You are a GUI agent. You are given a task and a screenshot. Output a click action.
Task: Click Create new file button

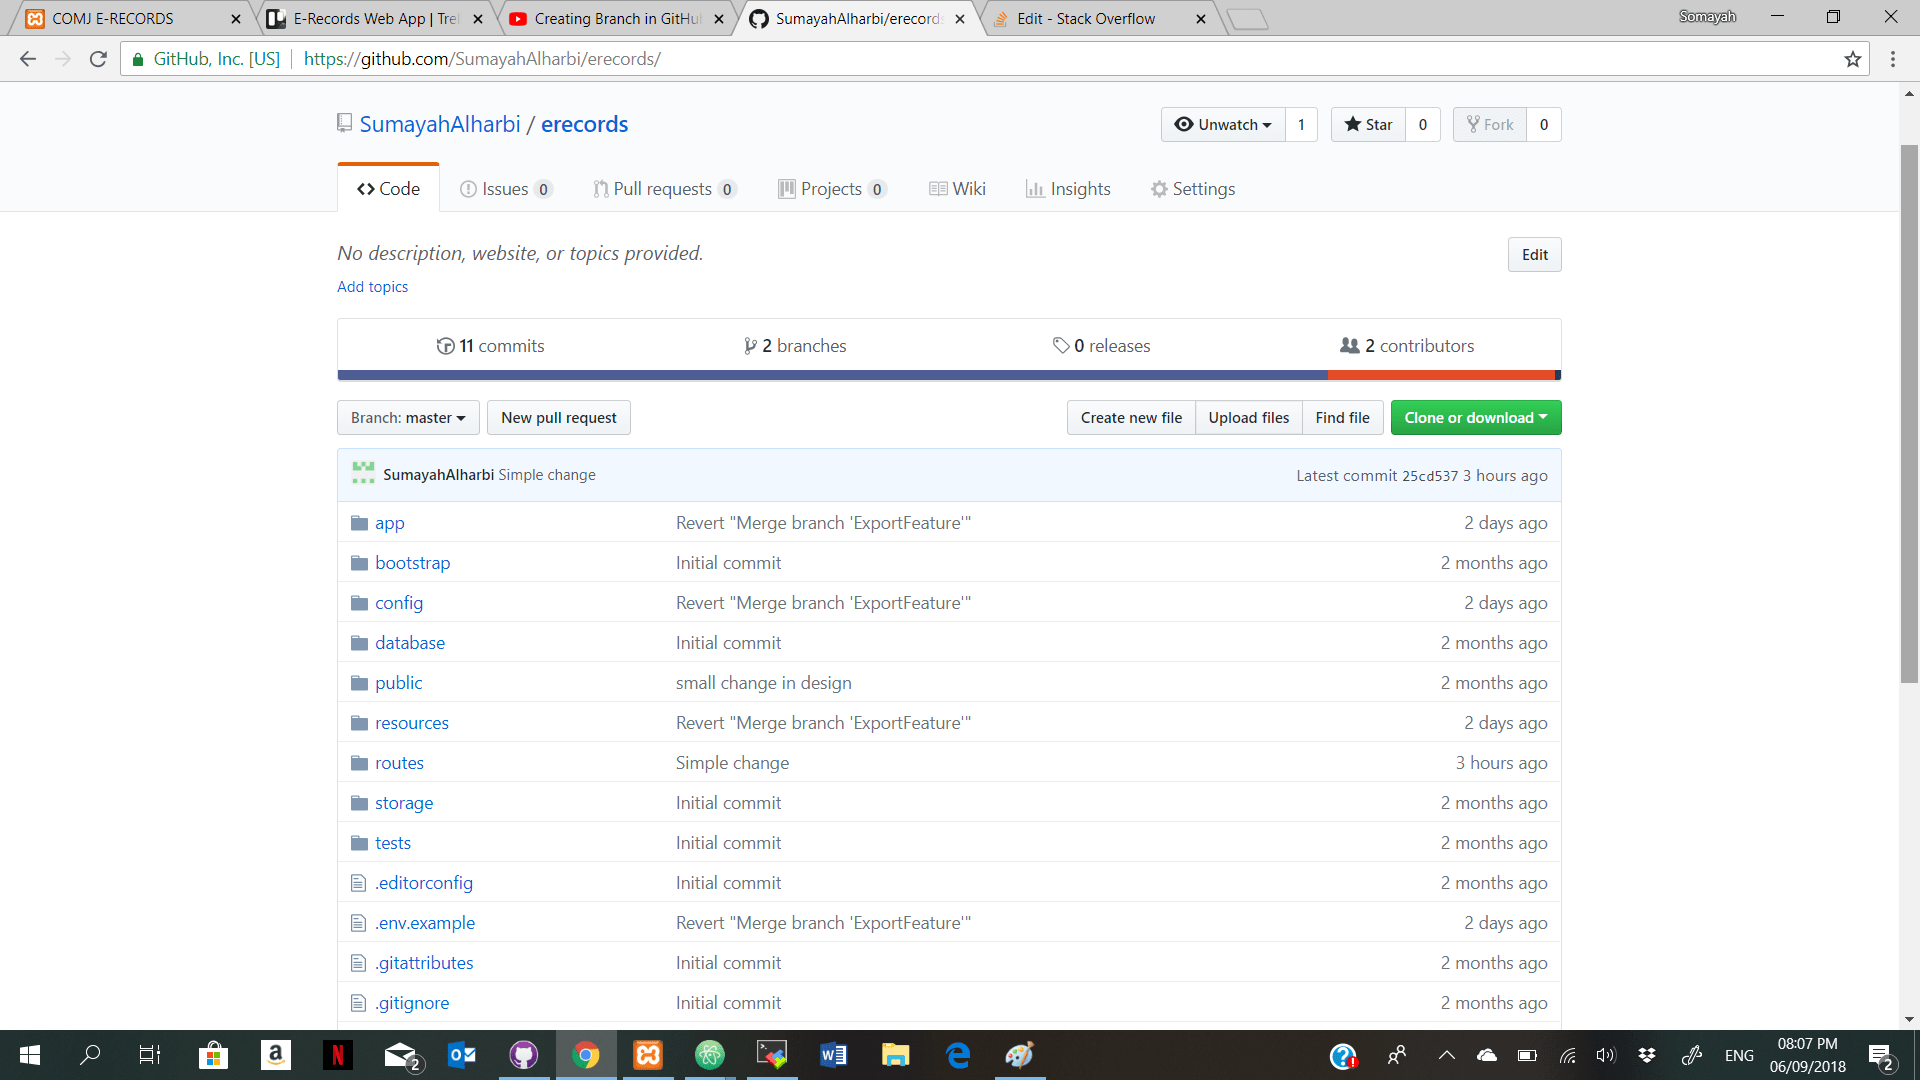(x=1131, y=417)
